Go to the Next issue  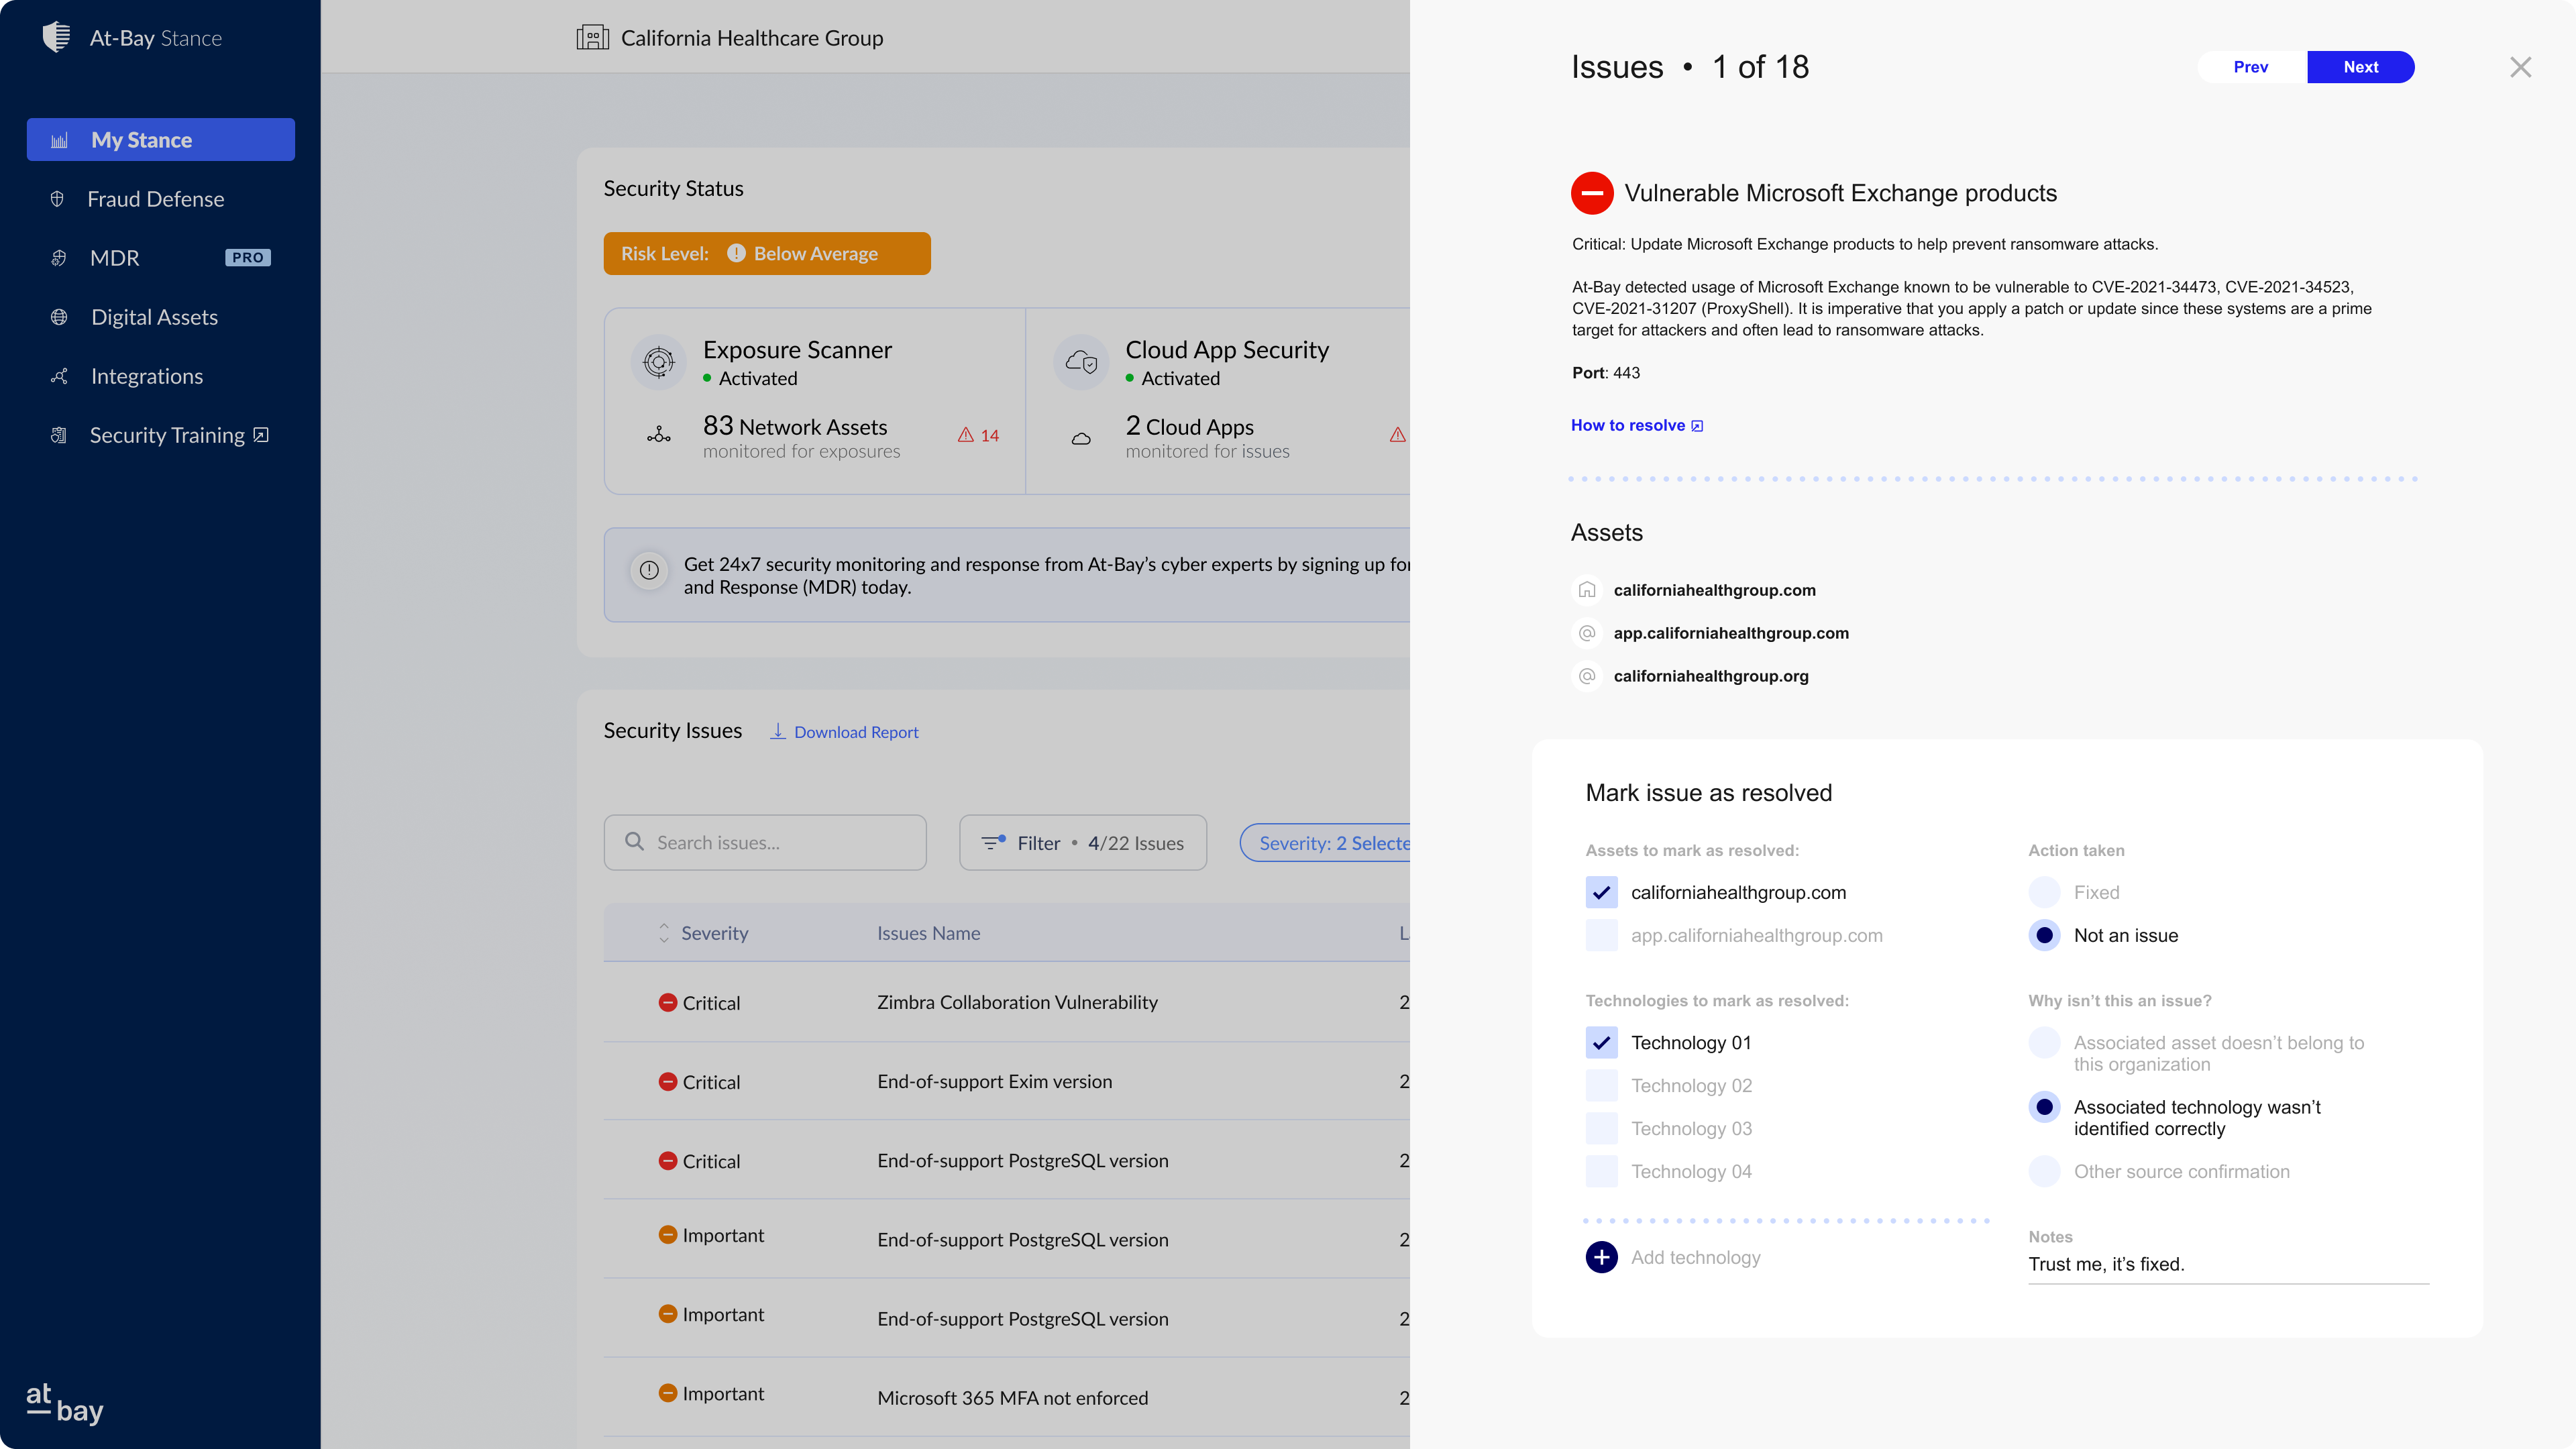(x=2360, y=67)
